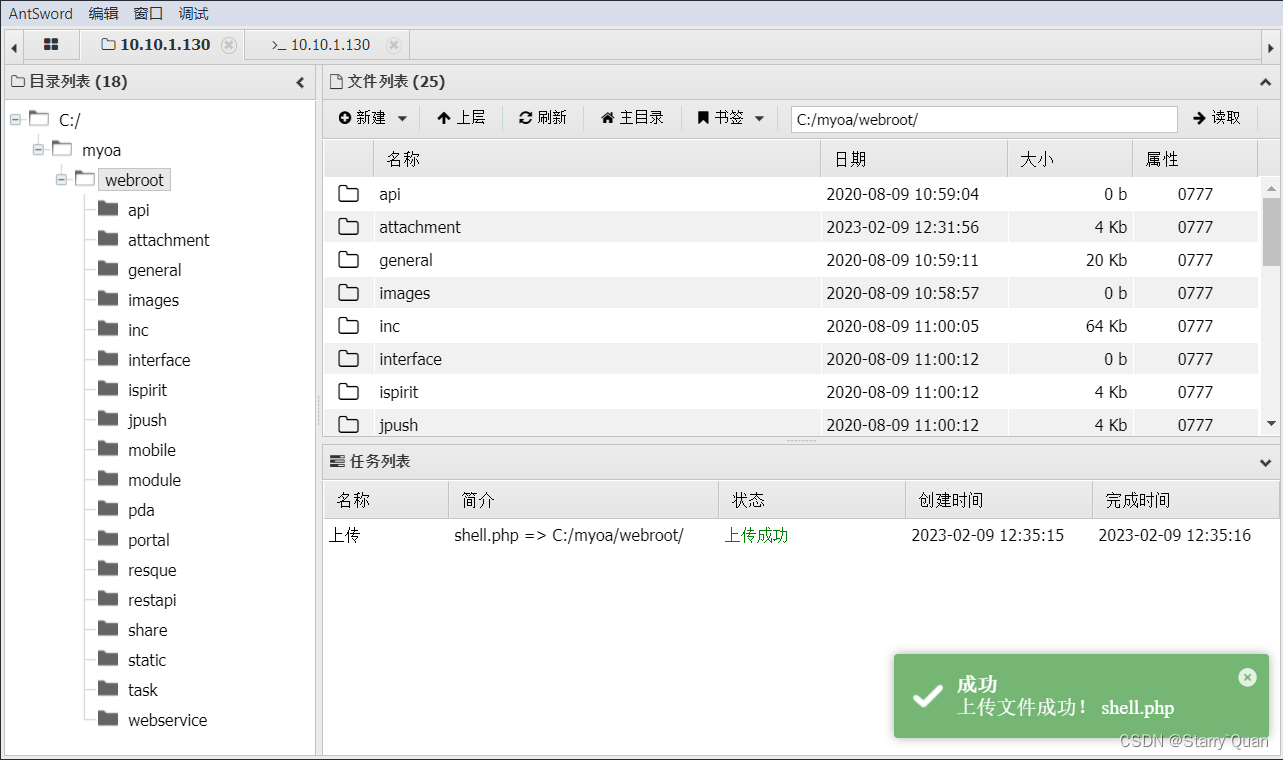This screenshot has width=1283, height=760.
Task: Click the 上层 go-up button
Action: [x=461, y=118]
